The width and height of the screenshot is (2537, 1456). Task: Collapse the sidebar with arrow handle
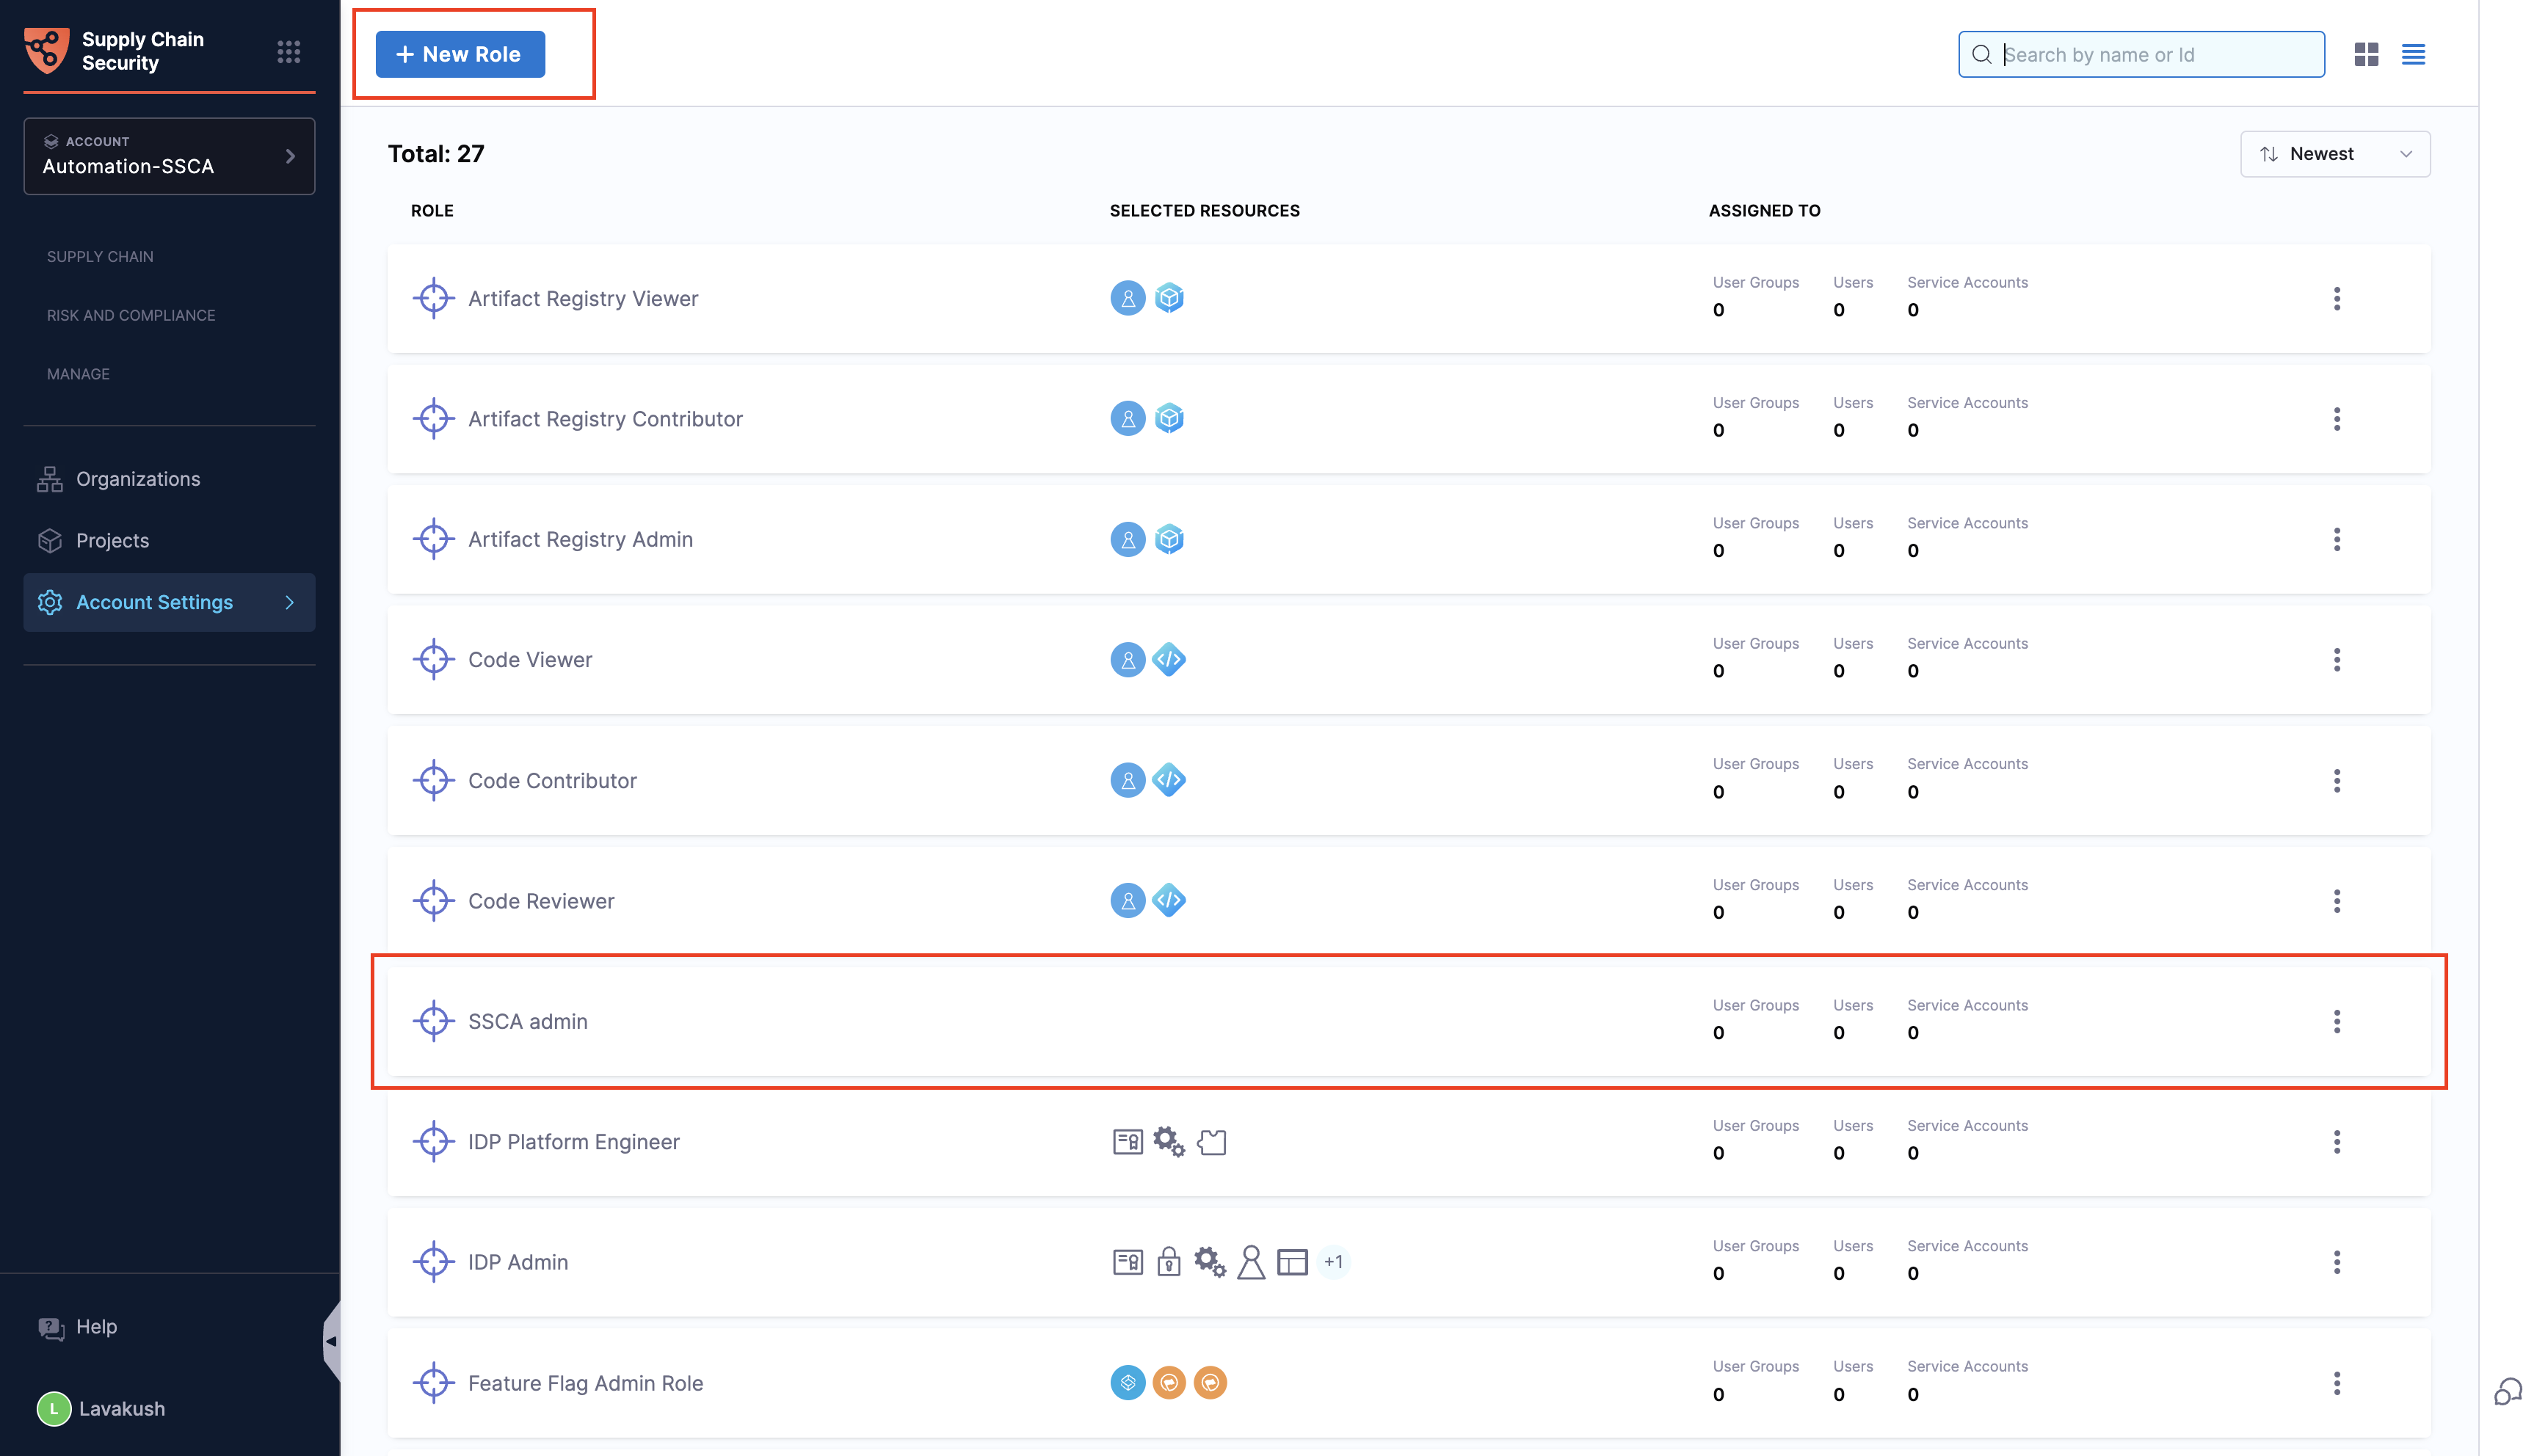[x=331, y=1341]
